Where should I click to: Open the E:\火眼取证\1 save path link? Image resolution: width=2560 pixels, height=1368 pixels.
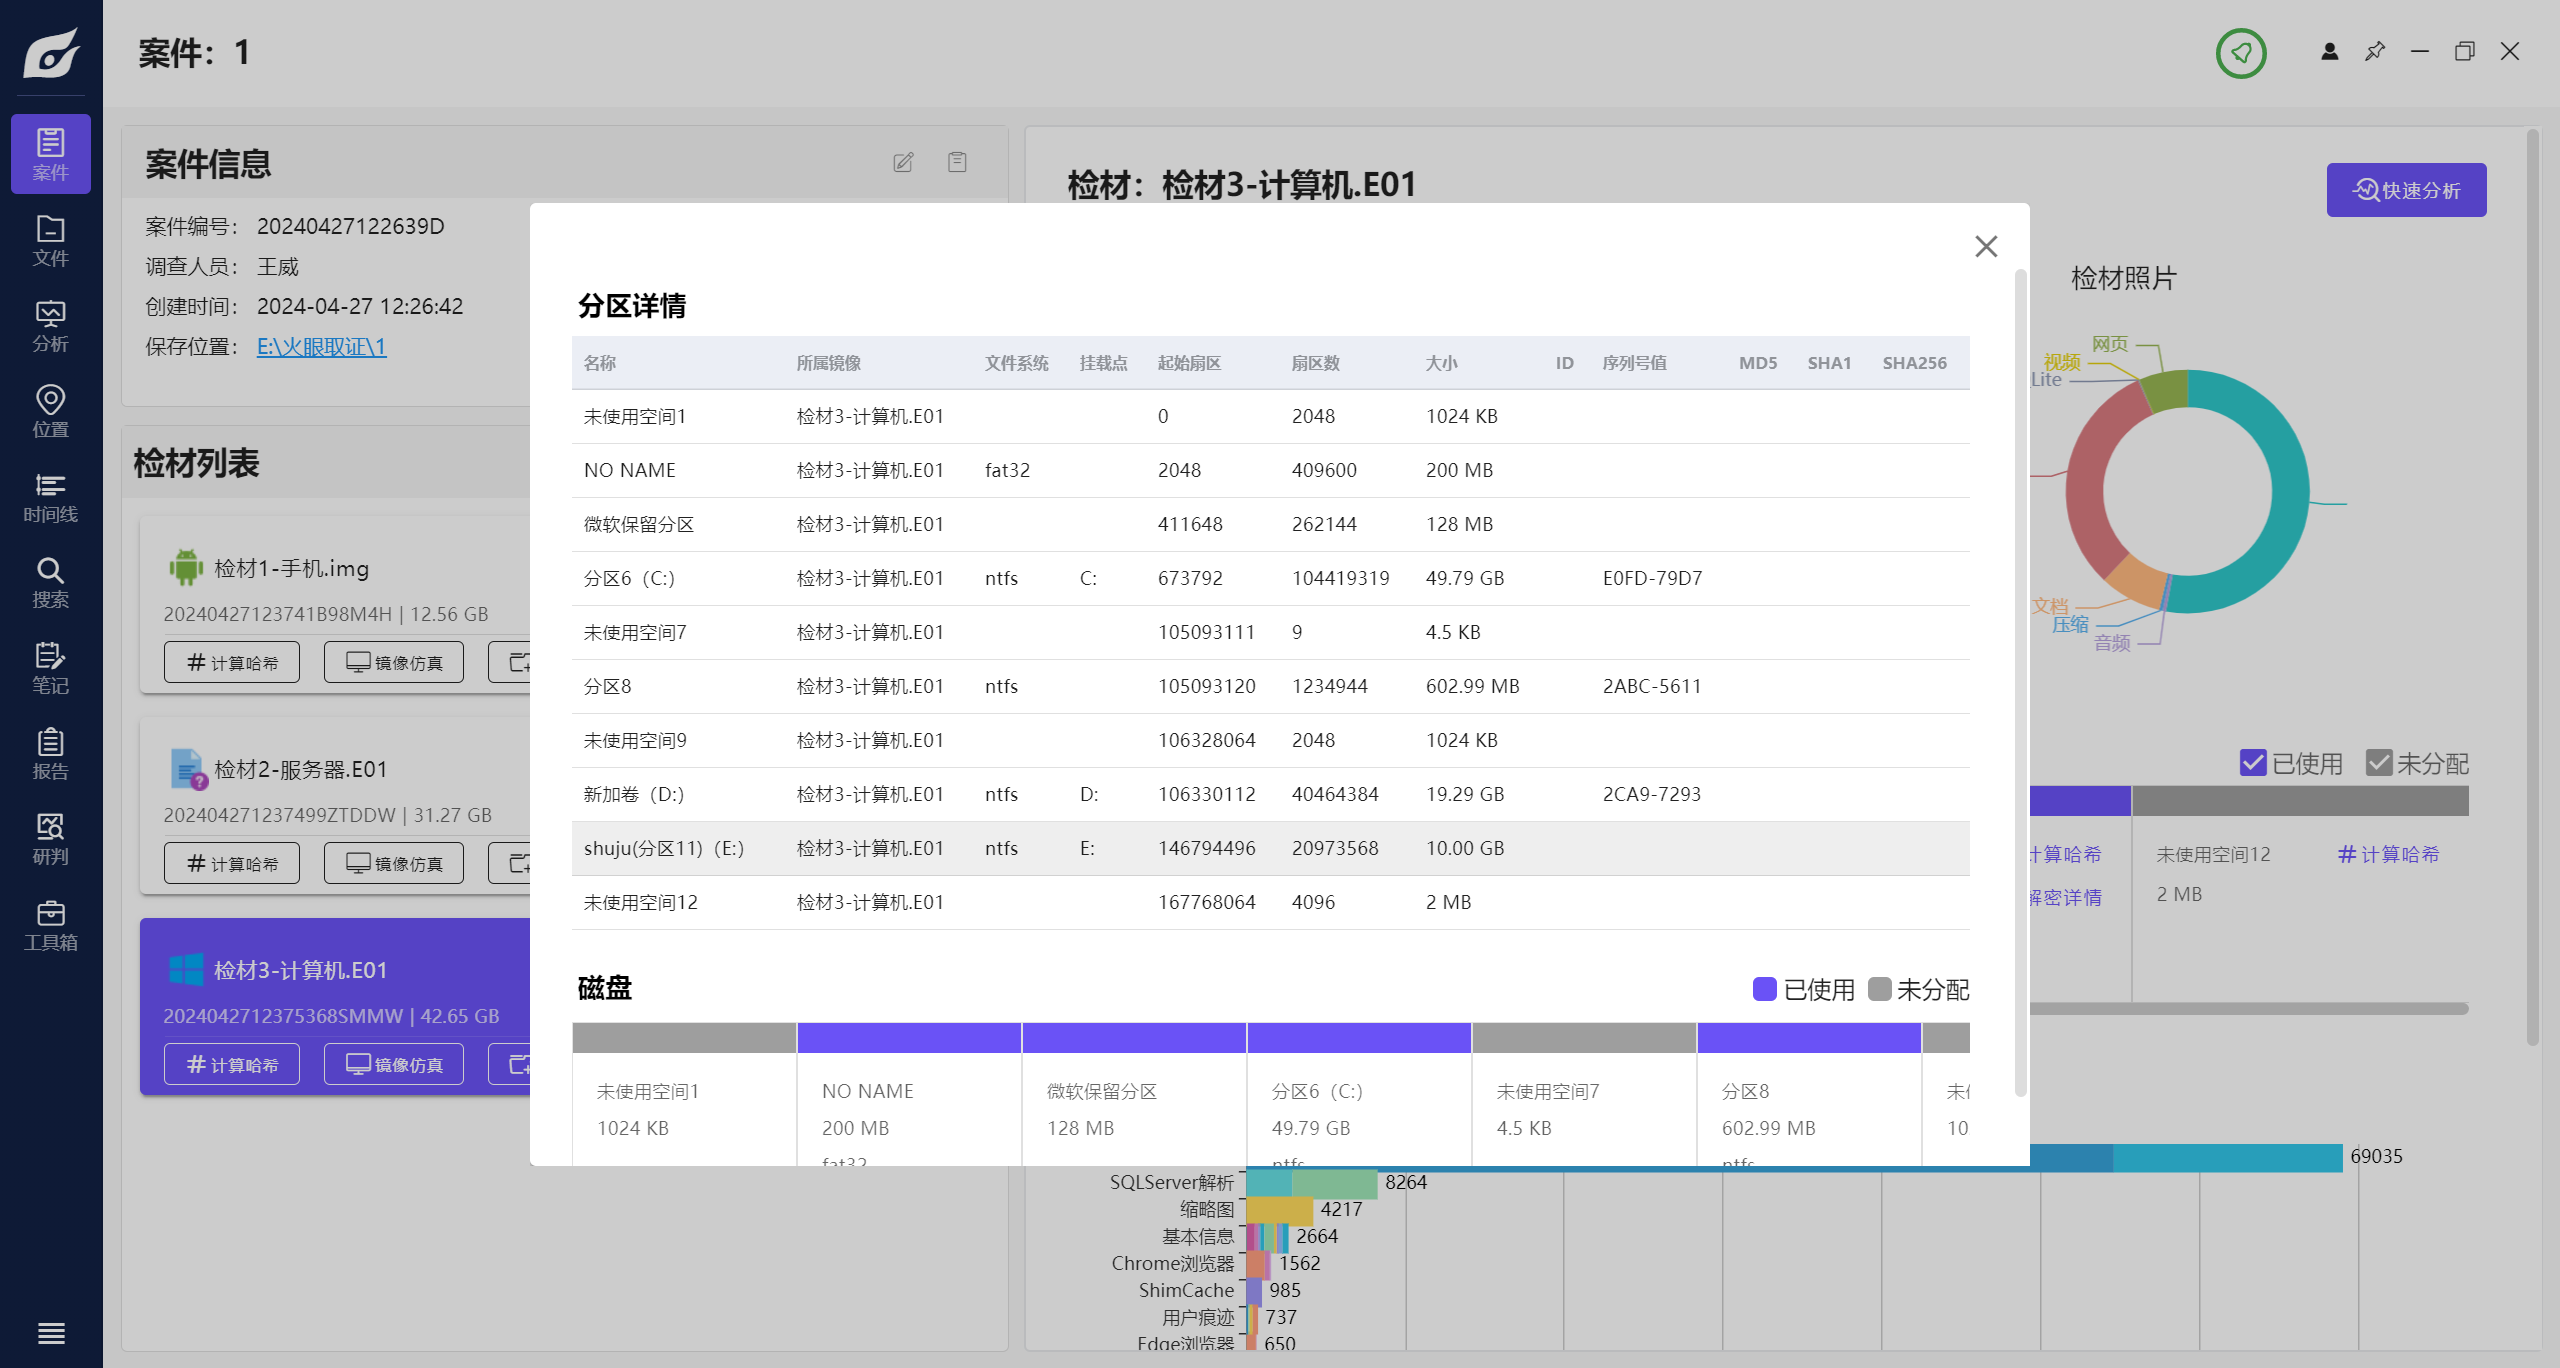[321, 346]
